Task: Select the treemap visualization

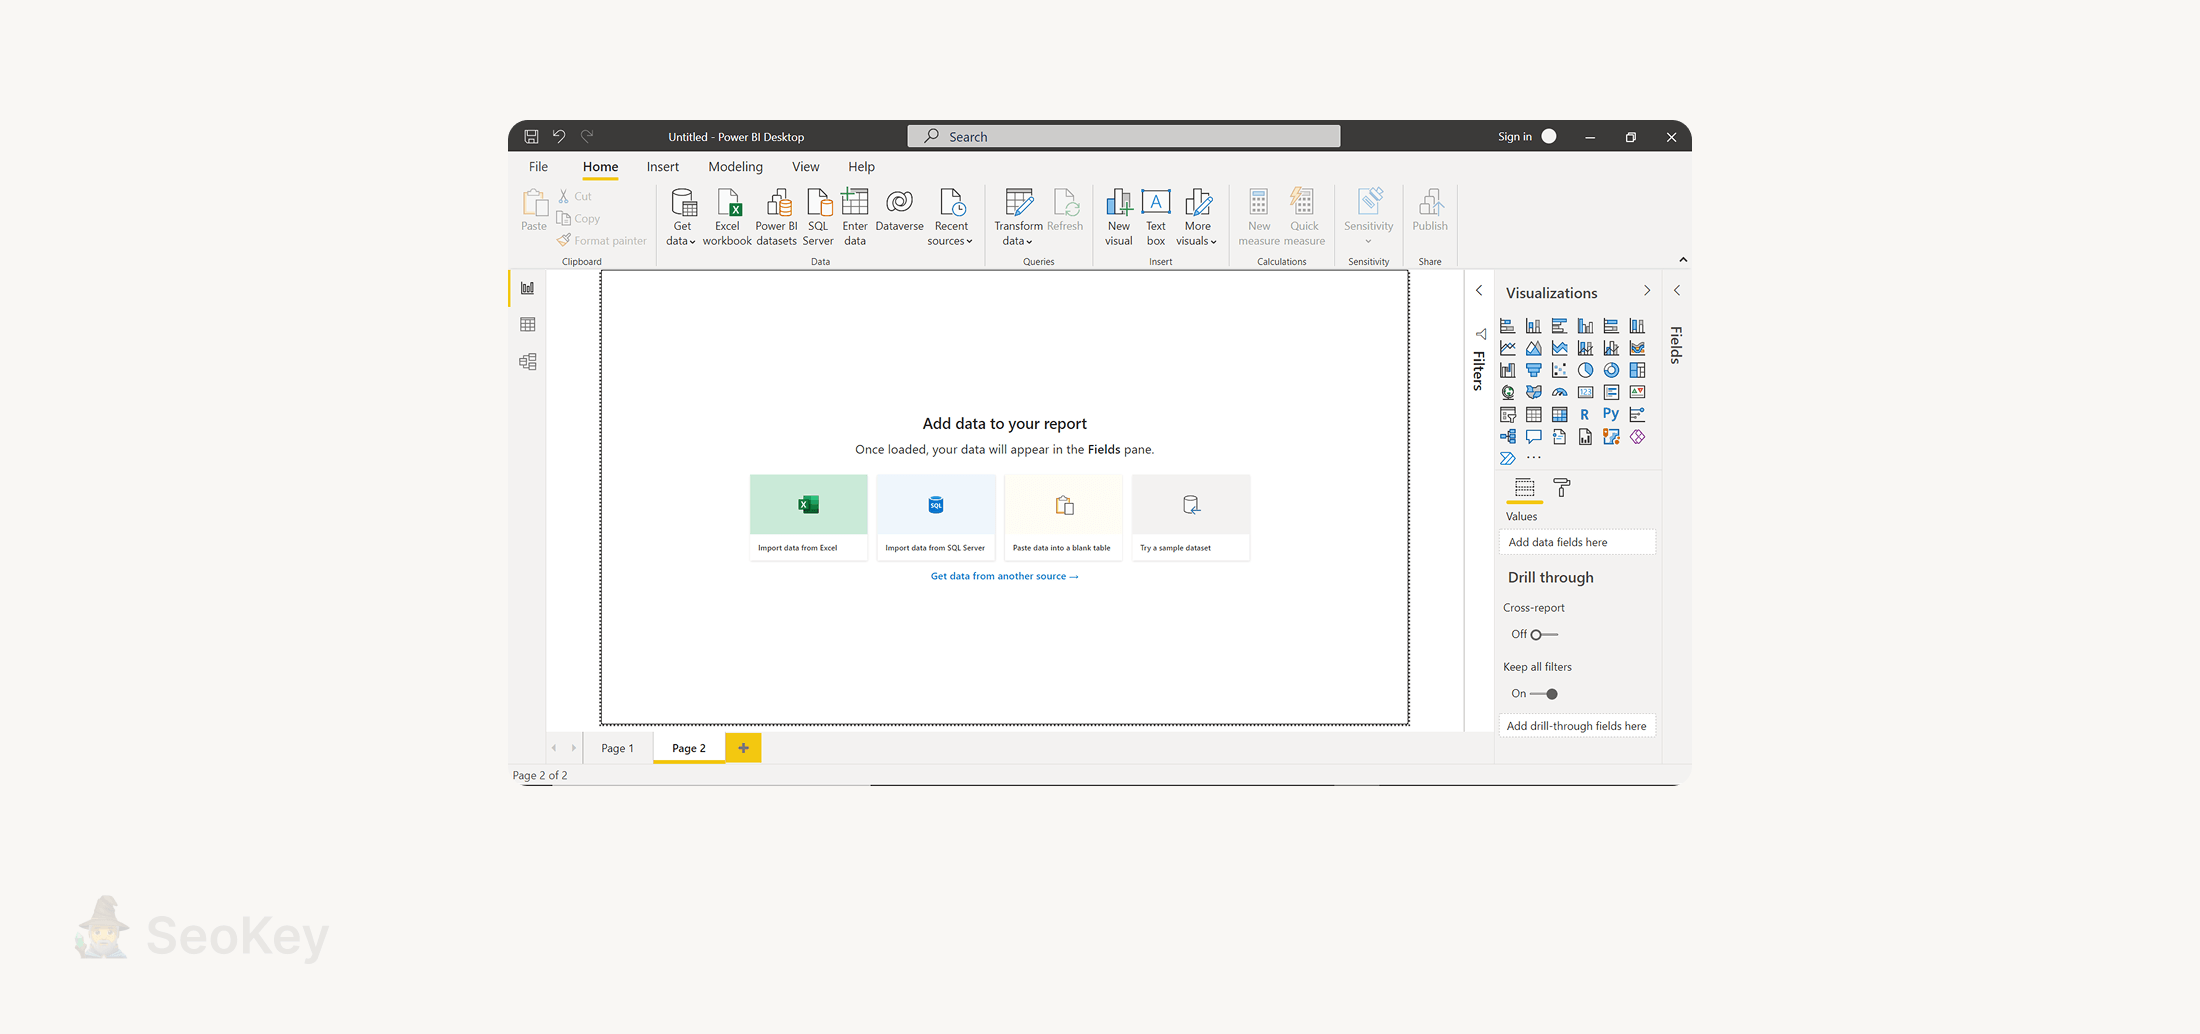Action: pos(1637,370)
